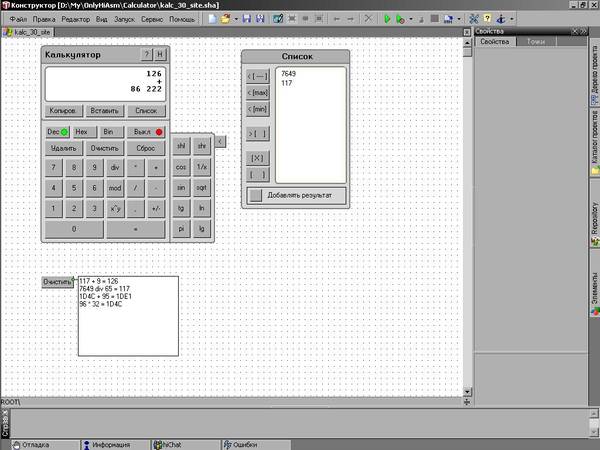Toggle the "Добавлять результат" checkbox

pyautogui.click(x=257, y=195)
